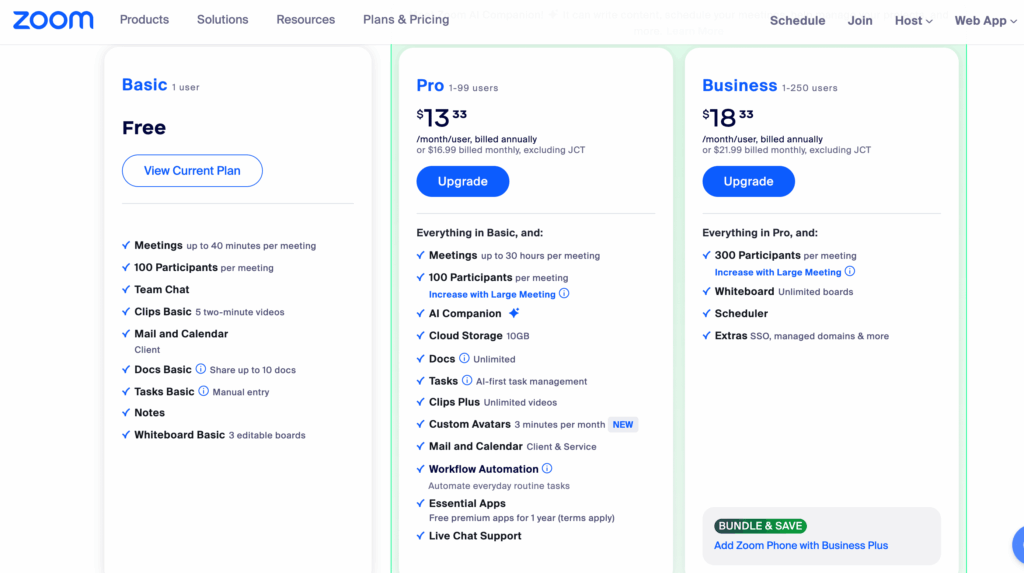The height and width of the screenshot is (573, 1024).
Task: Open the Solutions navigation menu
Action: pos(222,19)
